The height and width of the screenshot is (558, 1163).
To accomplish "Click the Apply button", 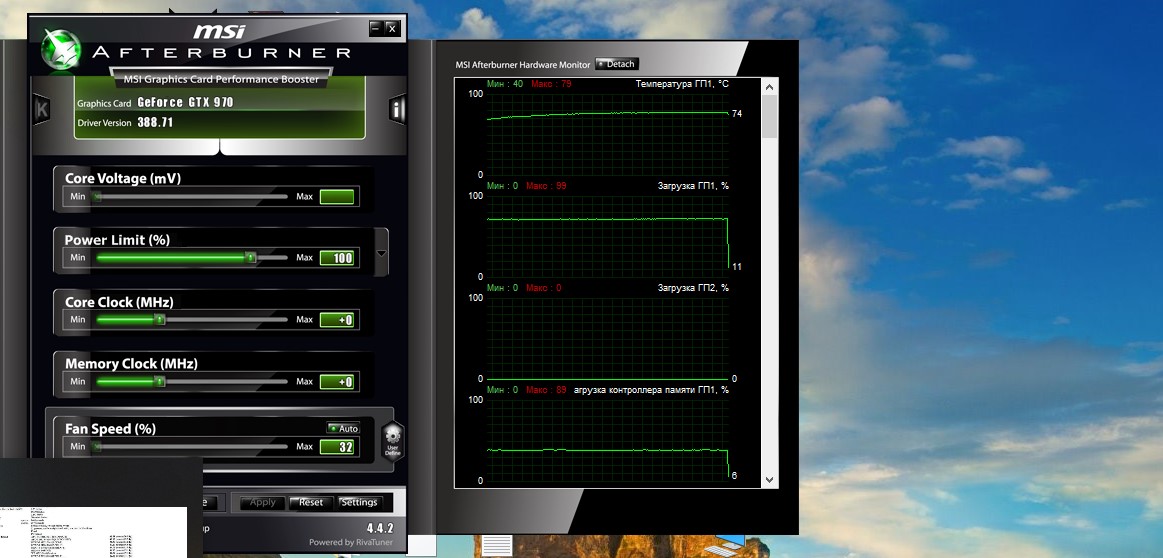I will click(263, 502).
